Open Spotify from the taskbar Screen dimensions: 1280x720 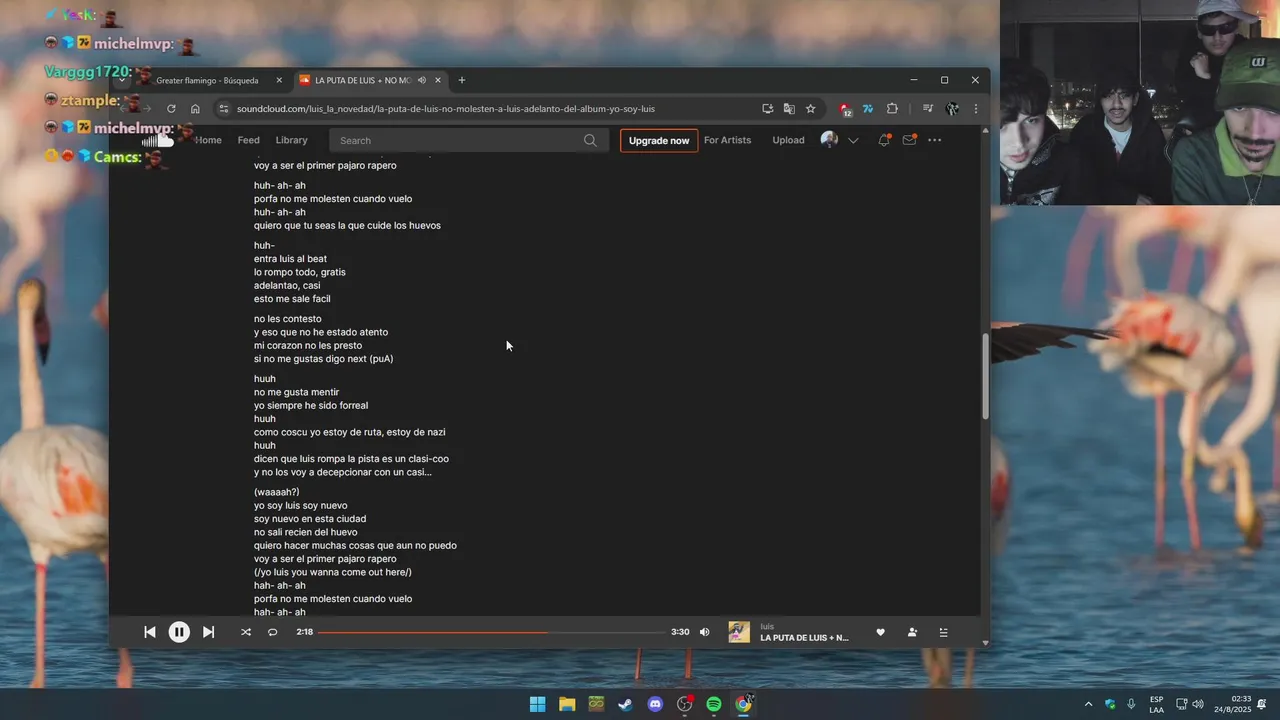coord(714,704)
